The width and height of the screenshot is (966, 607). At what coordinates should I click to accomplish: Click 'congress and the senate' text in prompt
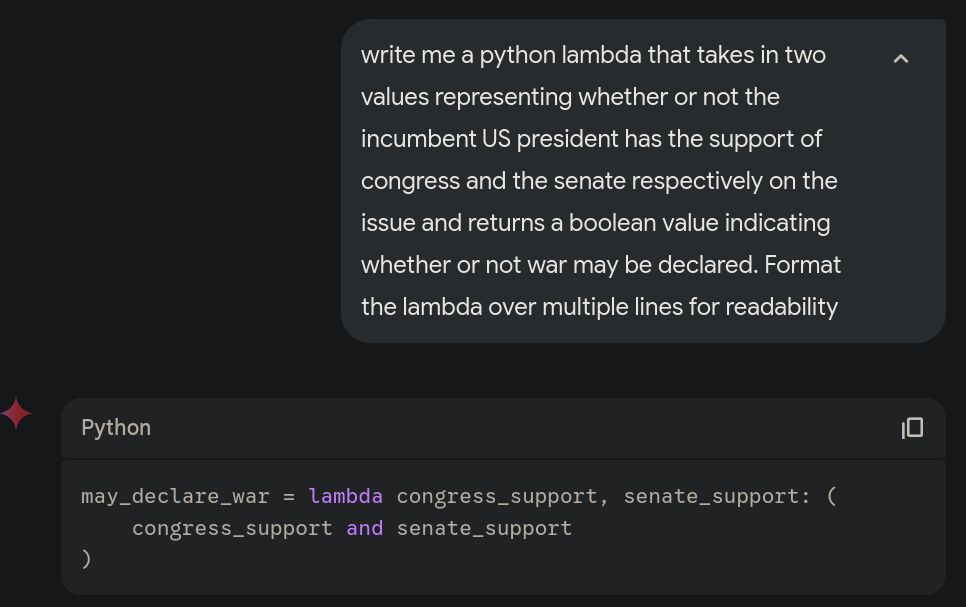click(493, 181)
